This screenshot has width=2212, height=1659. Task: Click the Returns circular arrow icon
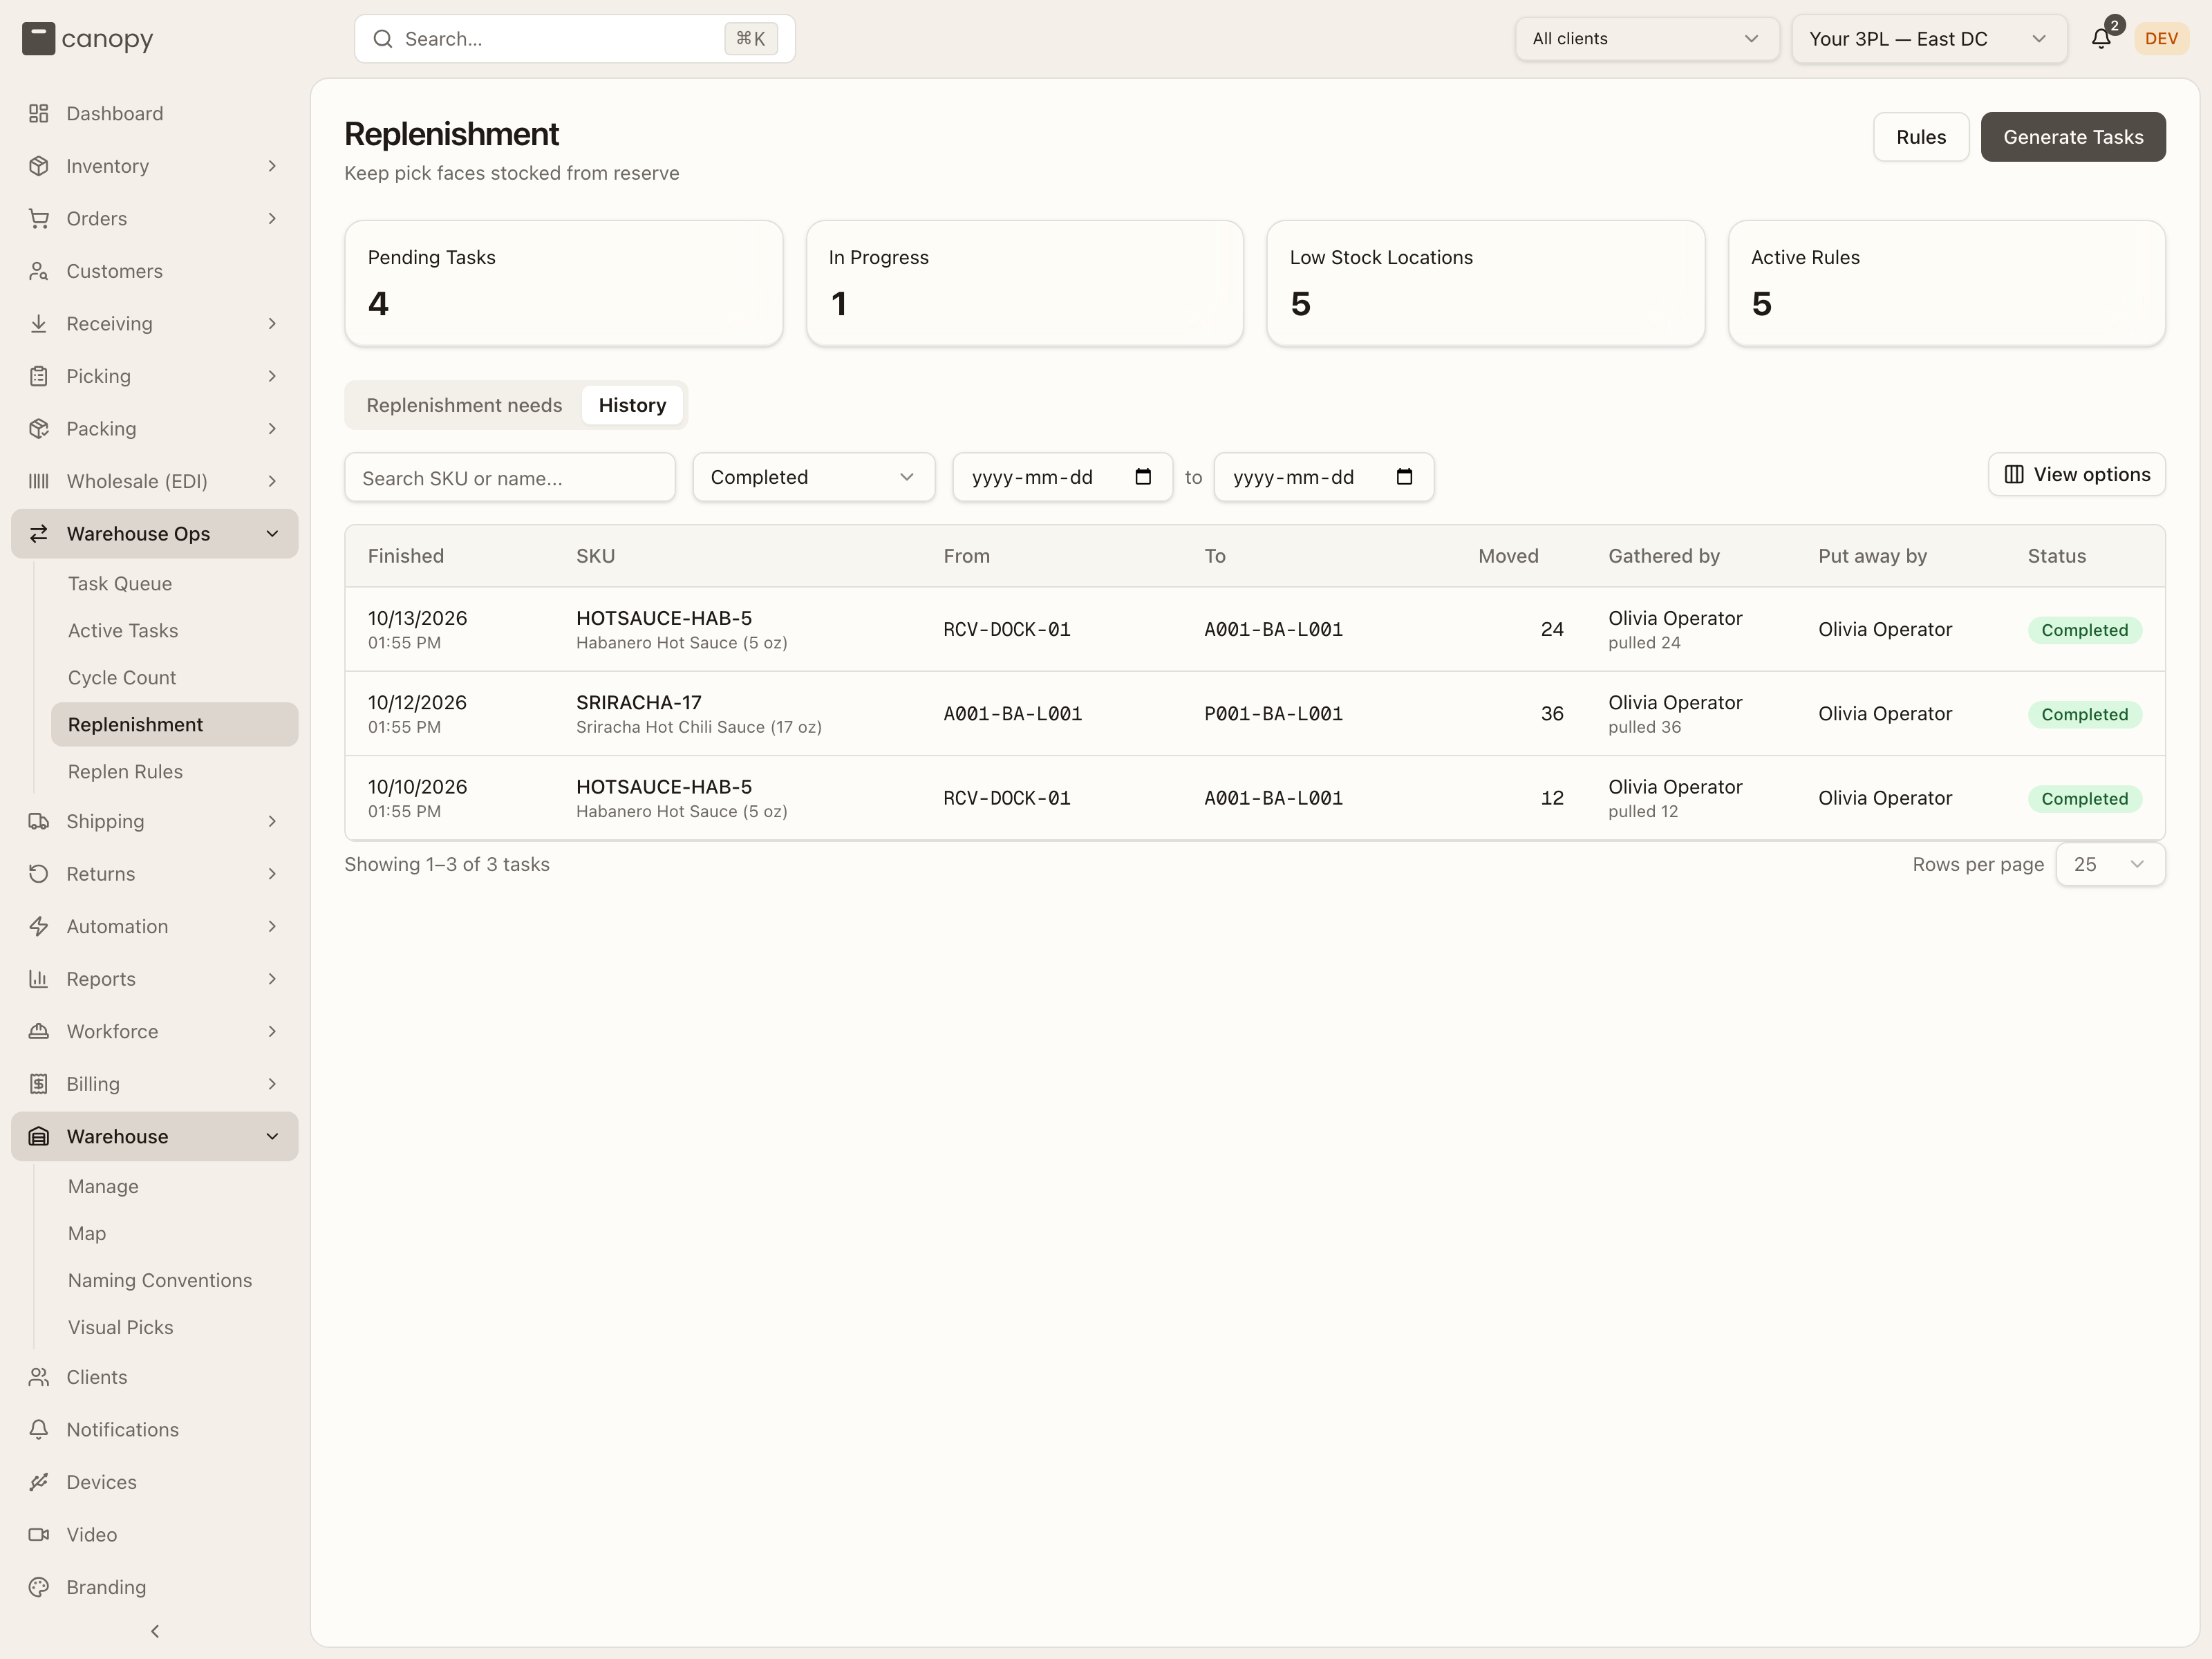point(39,874)
